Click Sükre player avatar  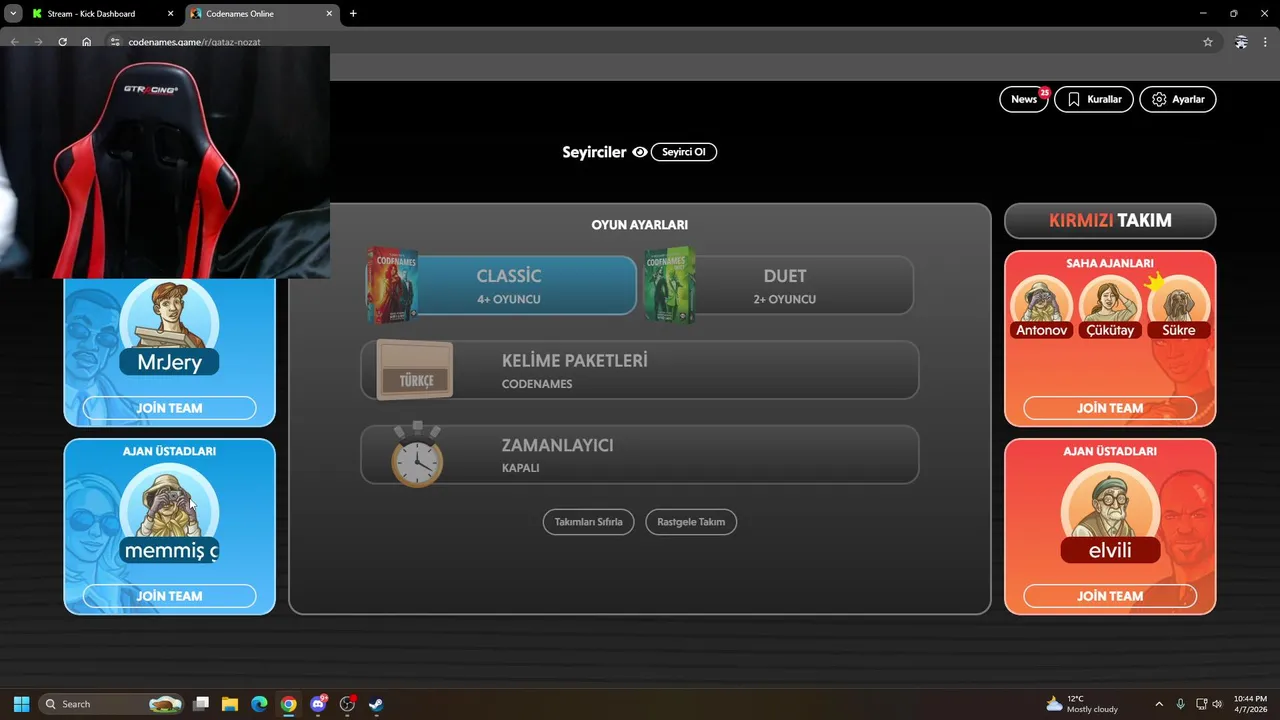click(x=1179, y=307)
